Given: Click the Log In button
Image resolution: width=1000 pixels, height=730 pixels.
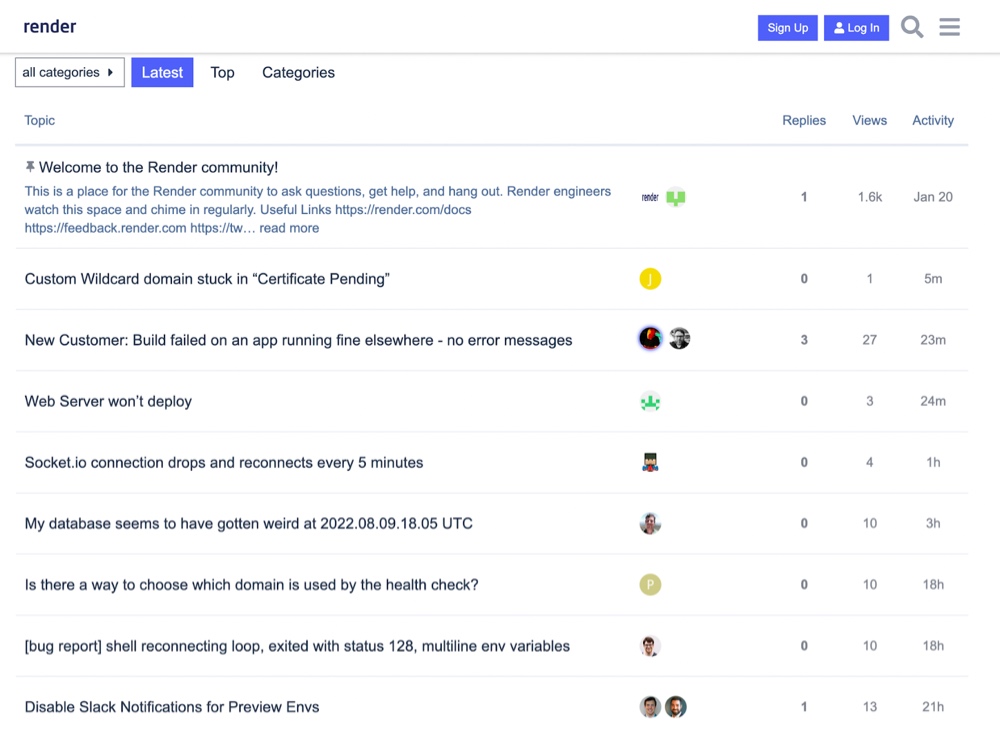Looking at the screenshot, I should [856, 28].
